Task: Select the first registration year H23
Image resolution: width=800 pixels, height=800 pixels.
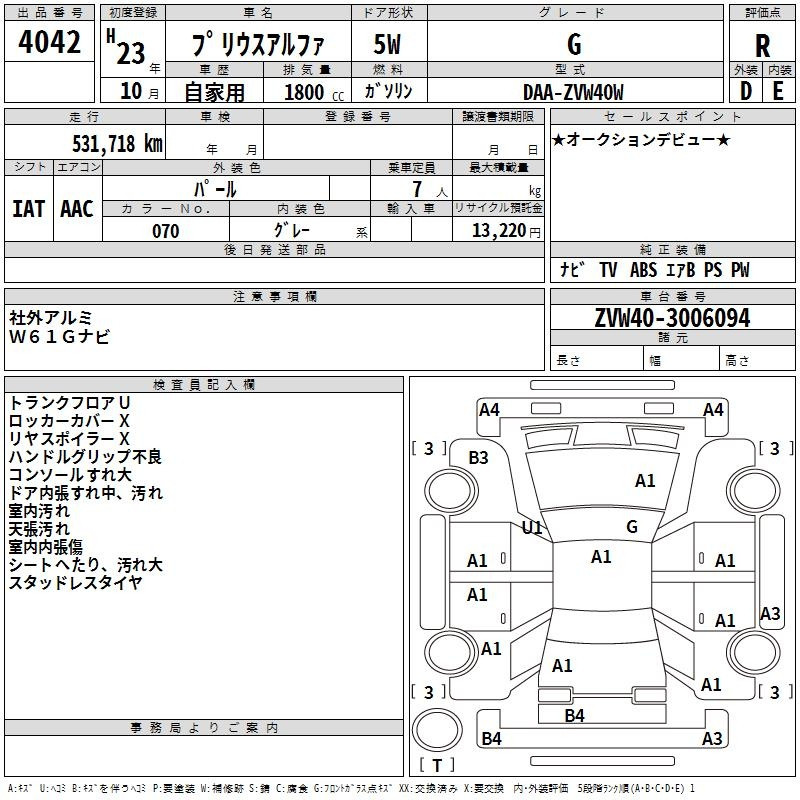Action: [x=126, y=47]
